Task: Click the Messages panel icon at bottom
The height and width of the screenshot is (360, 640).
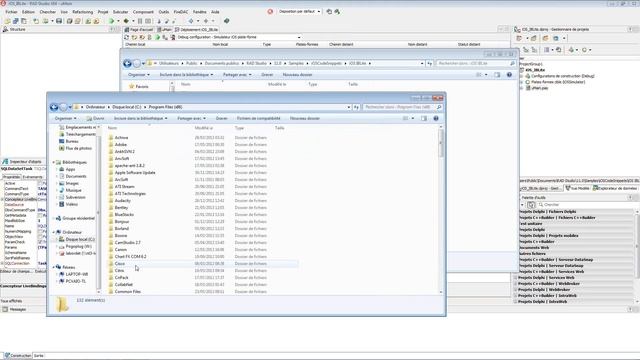Action: coord(5,309)
